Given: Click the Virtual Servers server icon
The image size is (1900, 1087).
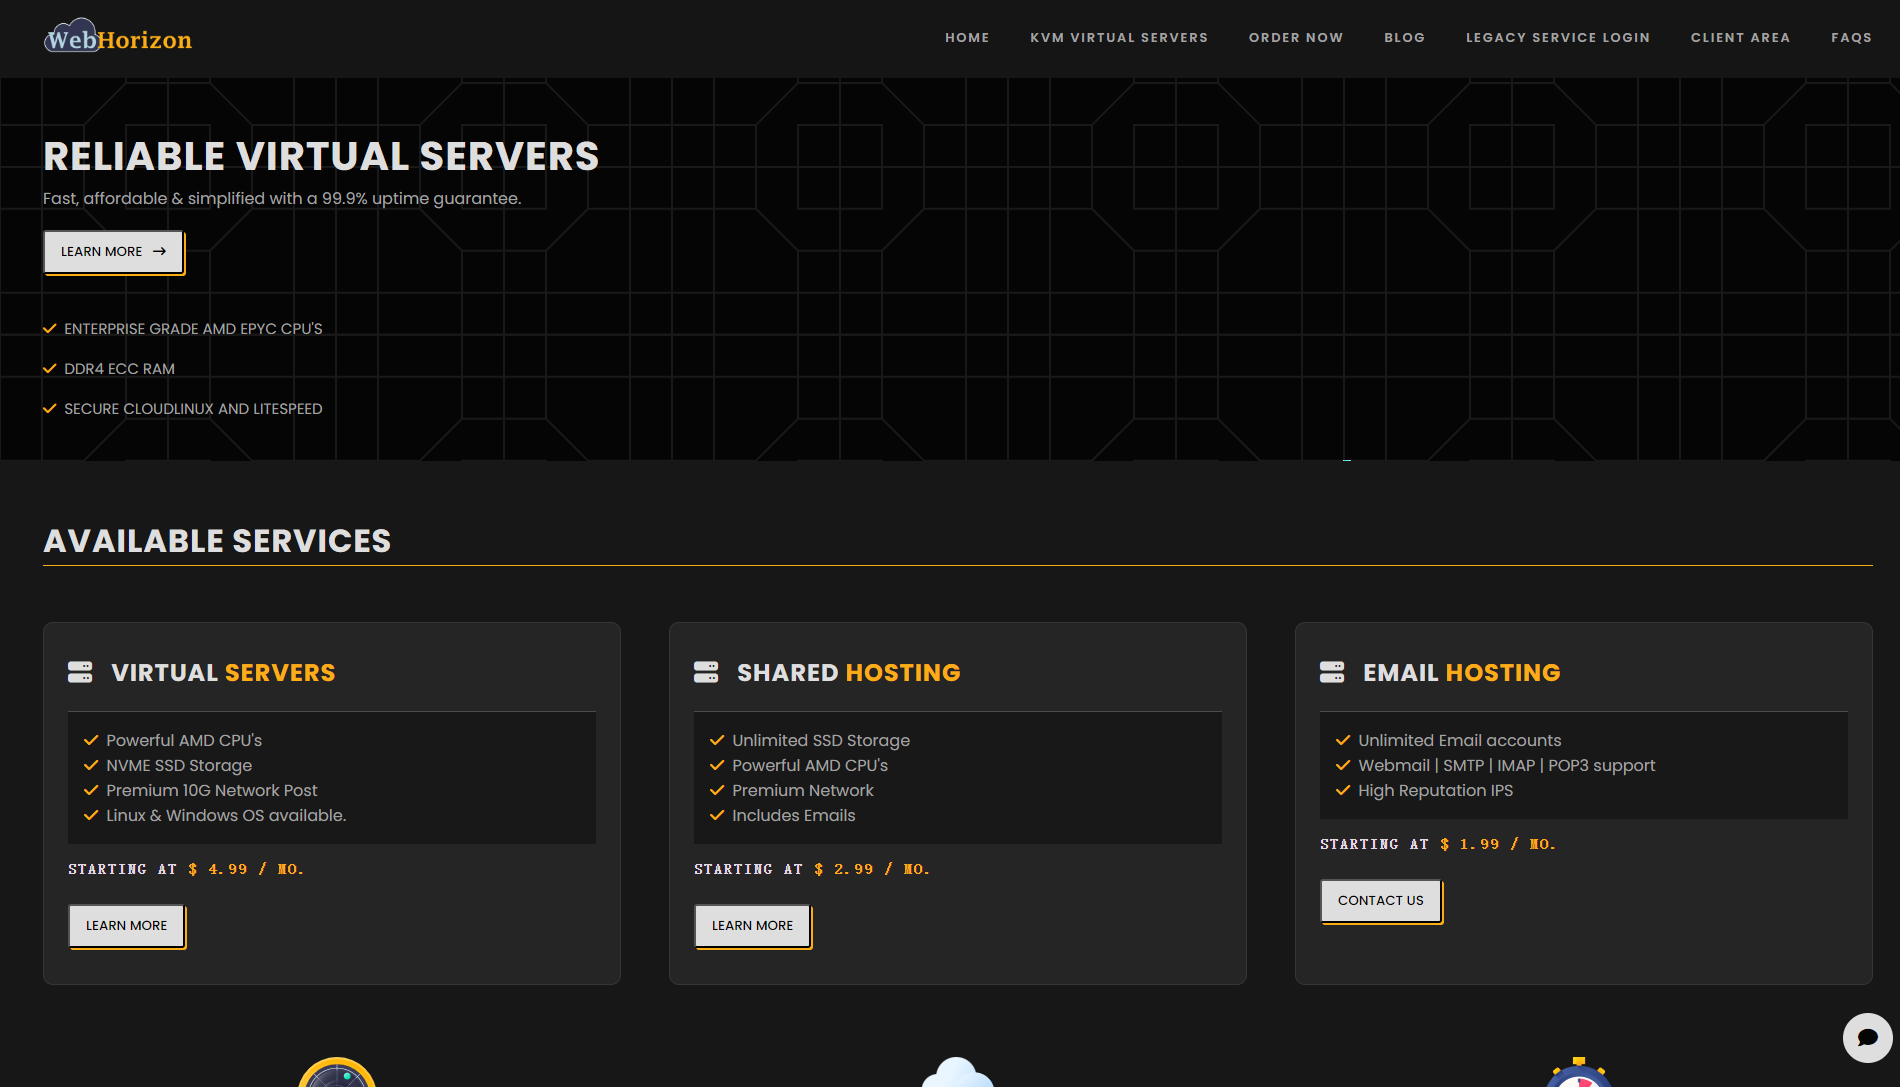Looking at the screenshot, I should tap(80, 672).
